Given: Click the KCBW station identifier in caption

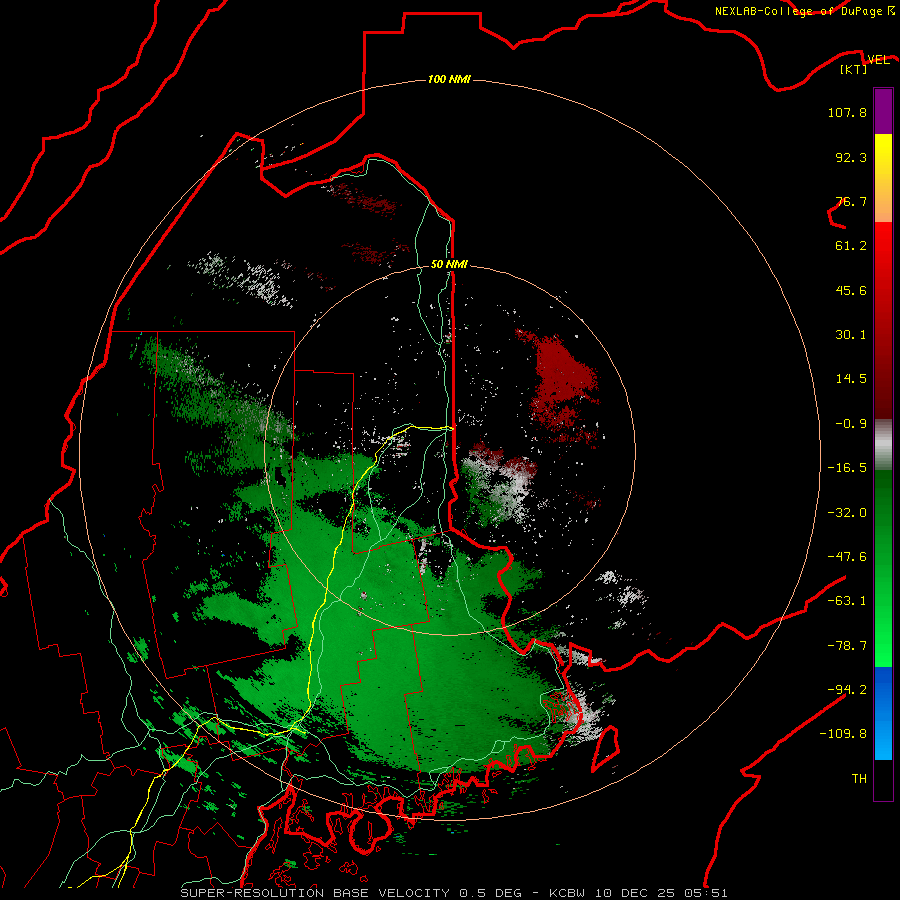Looking at the screenshot, I should 569,893.
